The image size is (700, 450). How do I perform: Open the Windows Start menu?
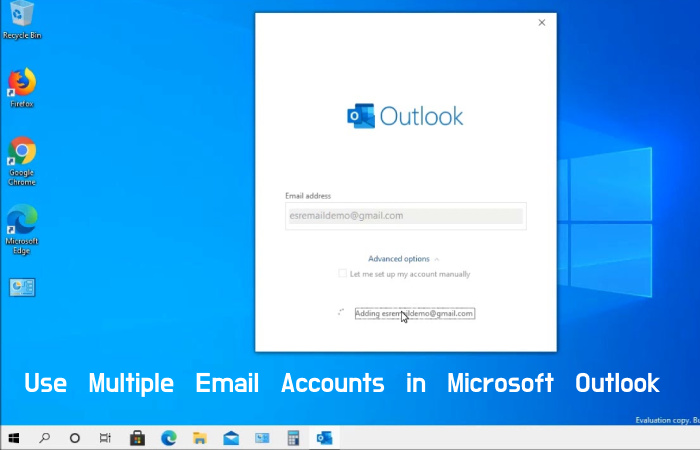[14, 438]
